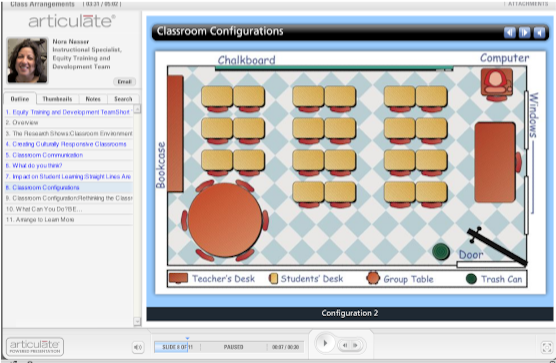This screenshot has height=363, width=556.
Task: Switch to the Notes tab
Action: (93, 99)
